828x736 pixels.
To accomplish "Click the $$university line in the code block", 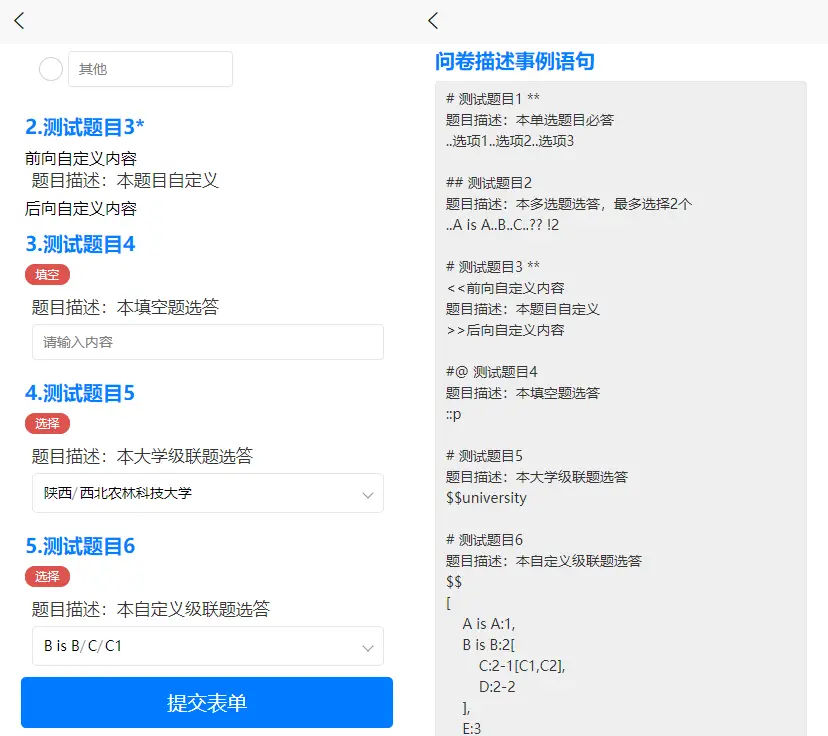I will click(x=486, y=498).
